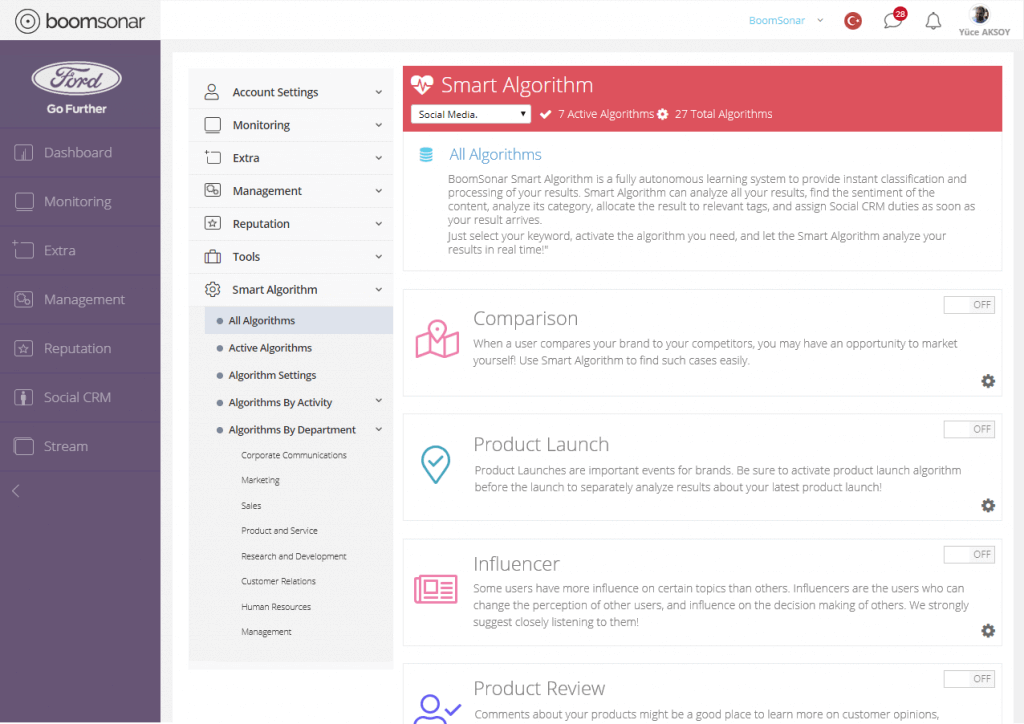Open Research and Development department link
Viewport: 1024px width, 724px height.
[x=294, y=556]
